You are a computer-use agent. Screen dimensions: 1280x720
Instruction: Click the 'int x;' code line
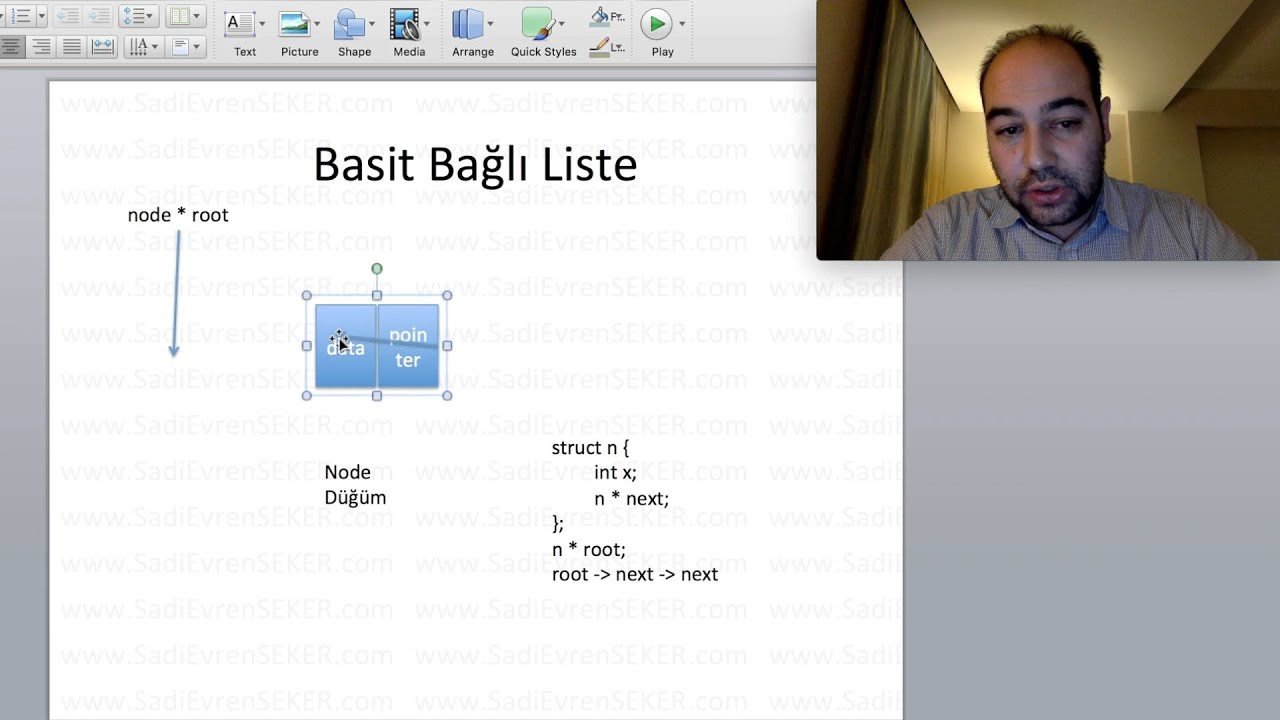tap(615, 473)
